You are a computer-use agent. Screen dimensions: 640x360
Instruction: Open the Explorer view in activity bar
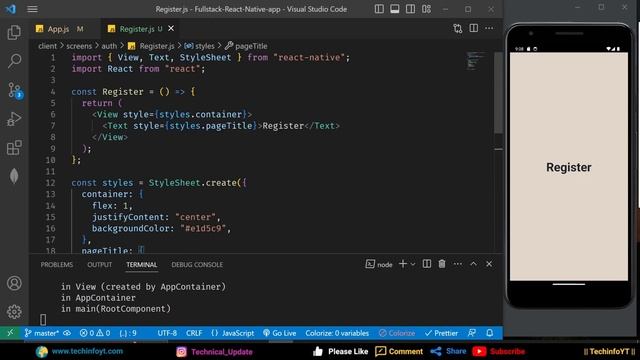pos(14,32)
